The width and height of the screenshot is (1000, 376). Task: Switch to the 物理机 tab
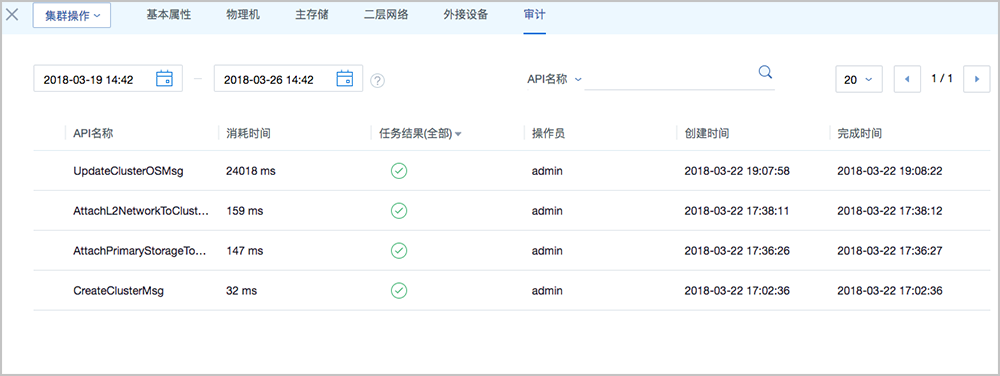pyautogui.click(x=243, y=15)
